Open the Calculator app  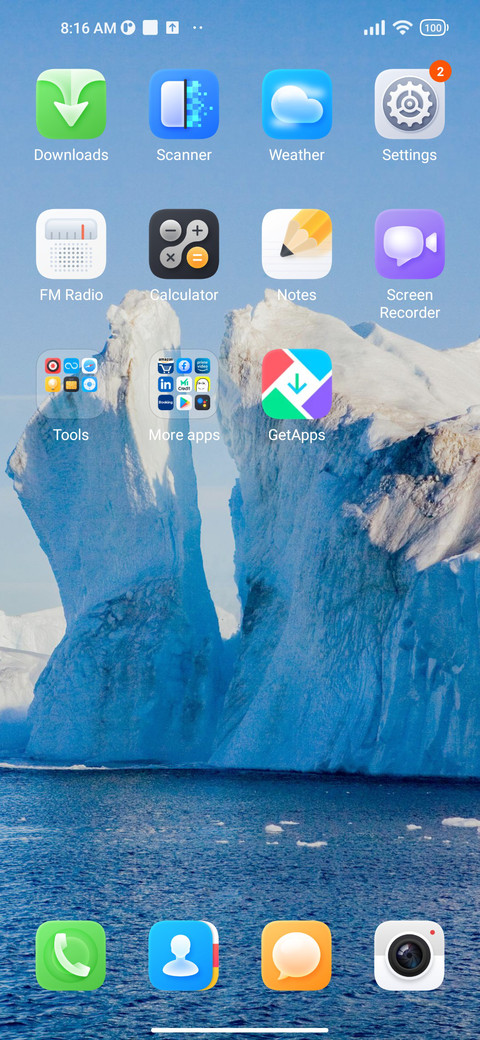184,244
